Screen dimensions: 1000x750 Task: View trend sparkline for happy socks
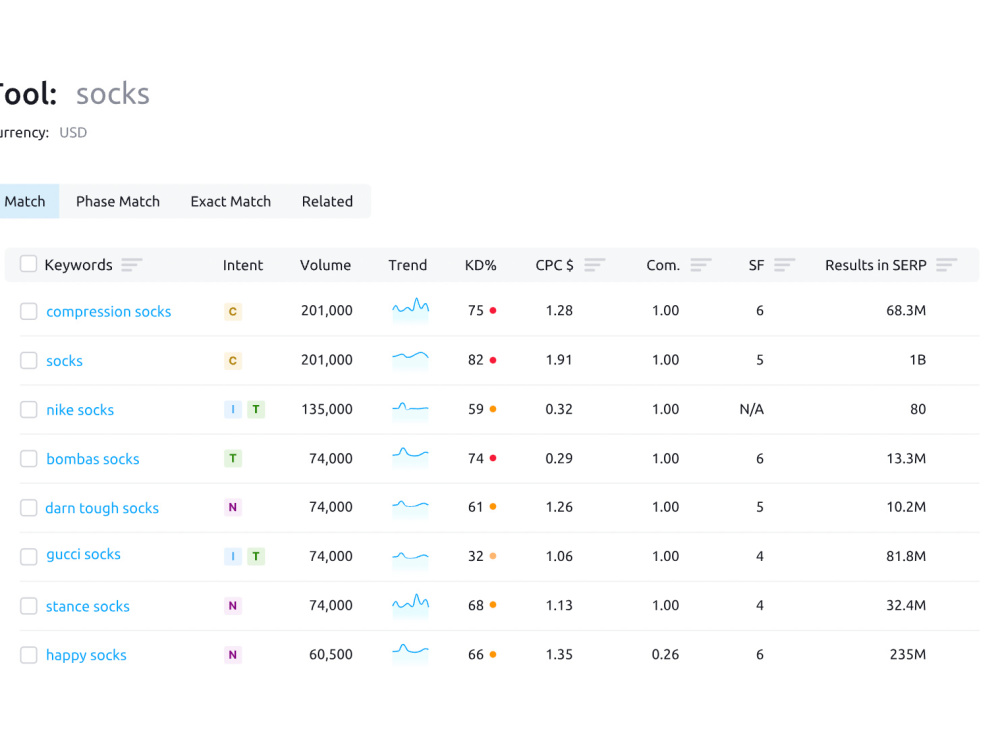(410, 653)
